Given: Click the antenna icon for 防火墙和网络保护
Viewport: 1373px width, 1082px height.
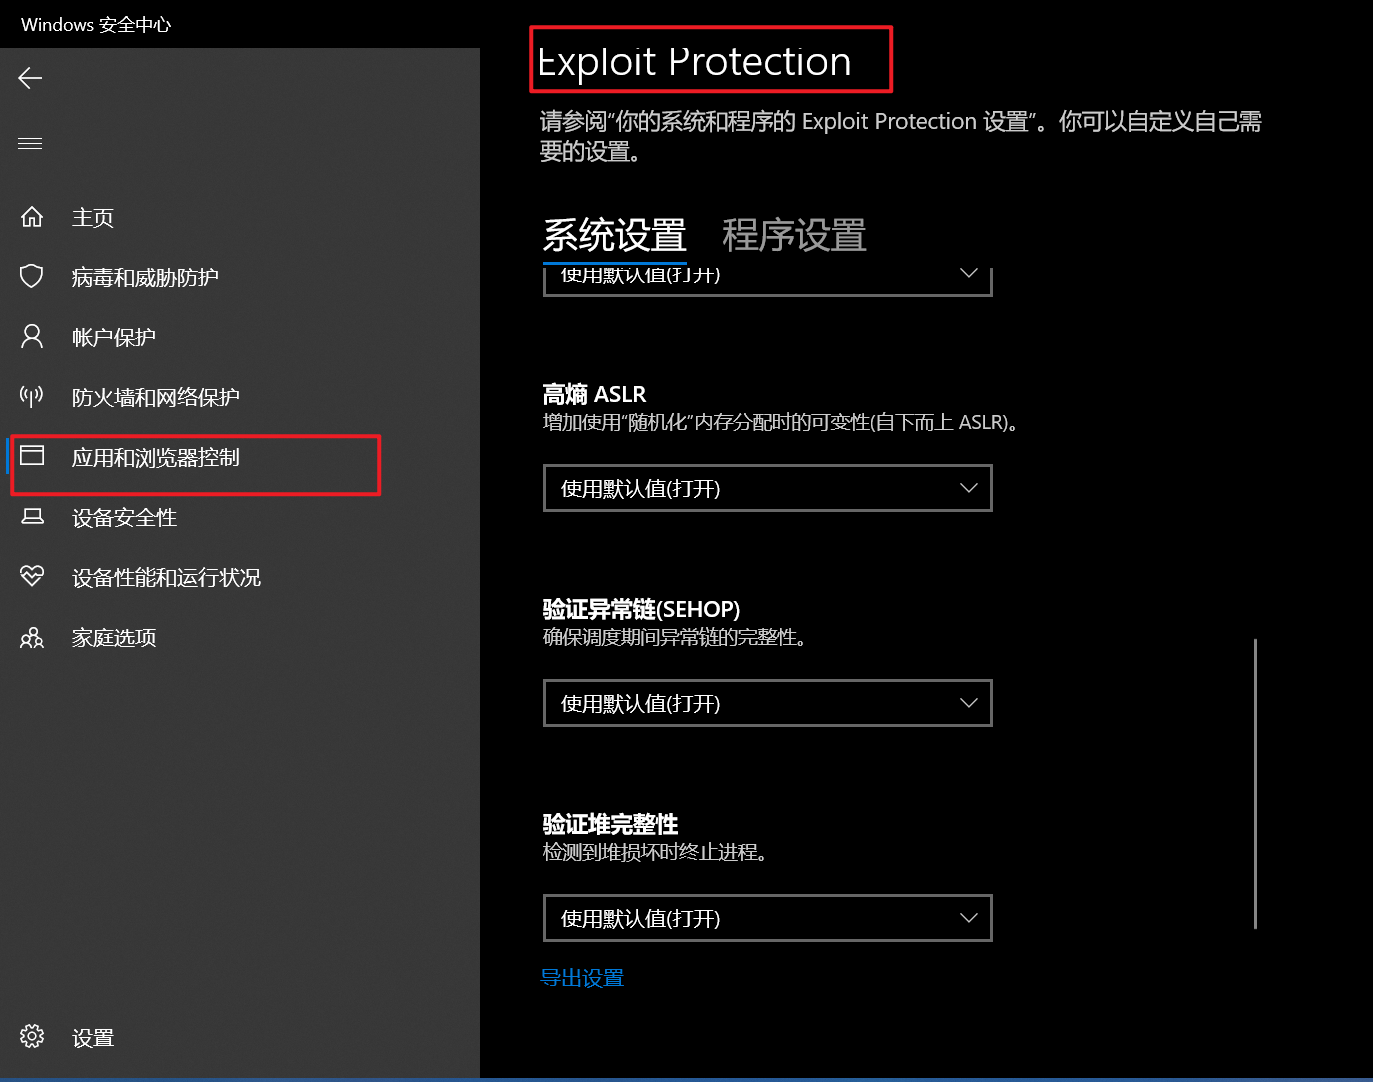Looking at the screenshot, I should pos(32,396).
